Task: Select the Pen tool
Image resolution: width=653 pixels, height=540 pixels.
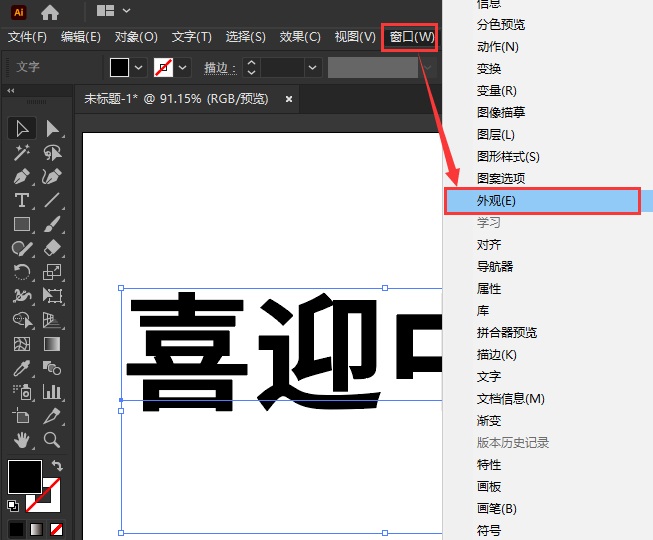Action: click(22, 177)
